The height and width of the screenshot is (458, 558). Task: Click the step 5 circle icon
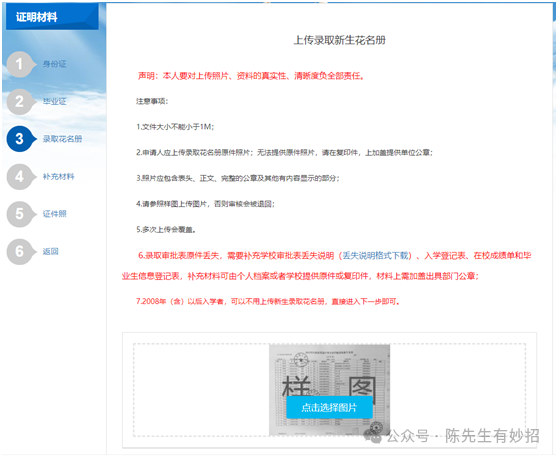tap(20, 214)
